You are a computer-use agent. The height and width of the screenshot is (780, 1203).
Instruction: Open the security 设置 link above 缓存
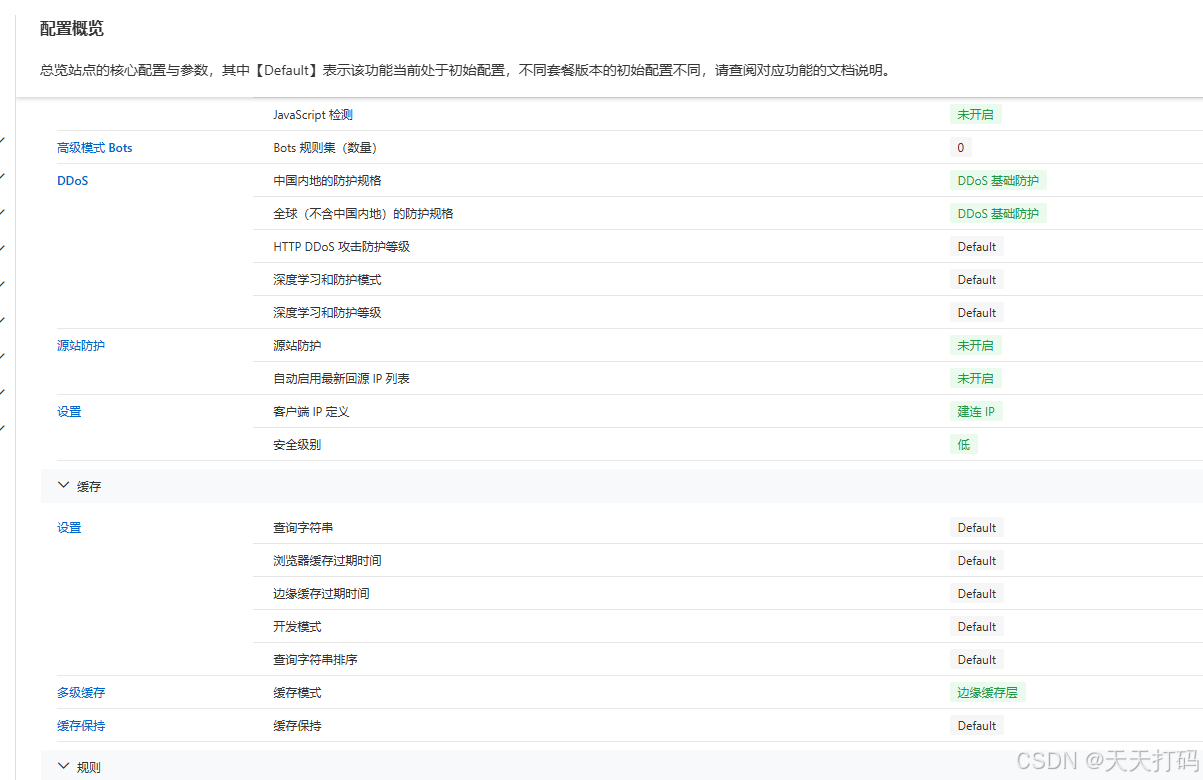pyautogui.click(x=69, y=412)
